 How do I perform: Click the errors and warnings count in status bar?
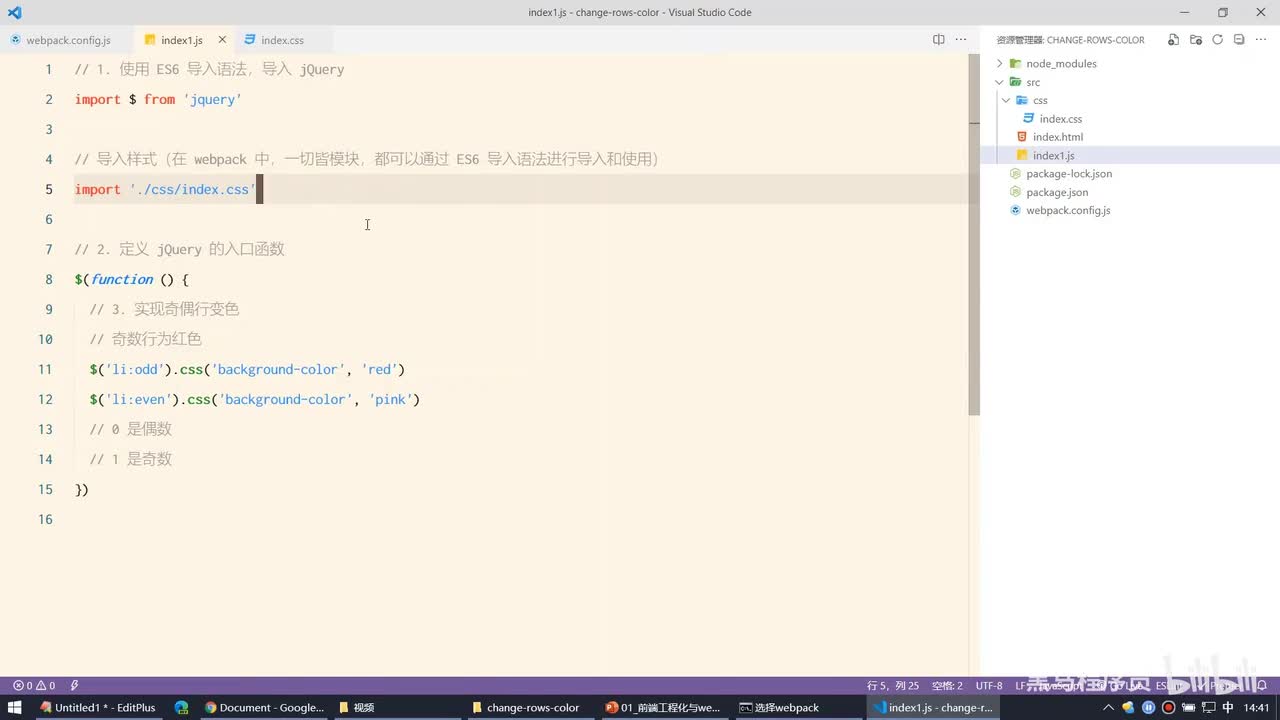tap(33, 686)
